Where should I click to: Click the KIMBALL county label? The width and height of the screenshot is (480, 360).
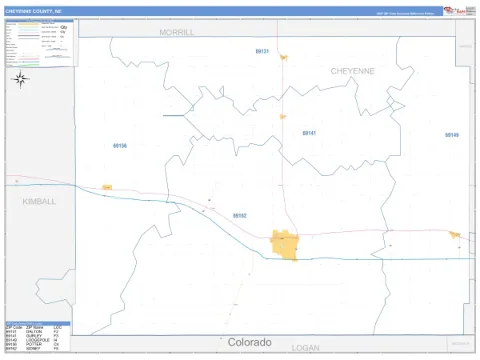click(x=39, y=201)
